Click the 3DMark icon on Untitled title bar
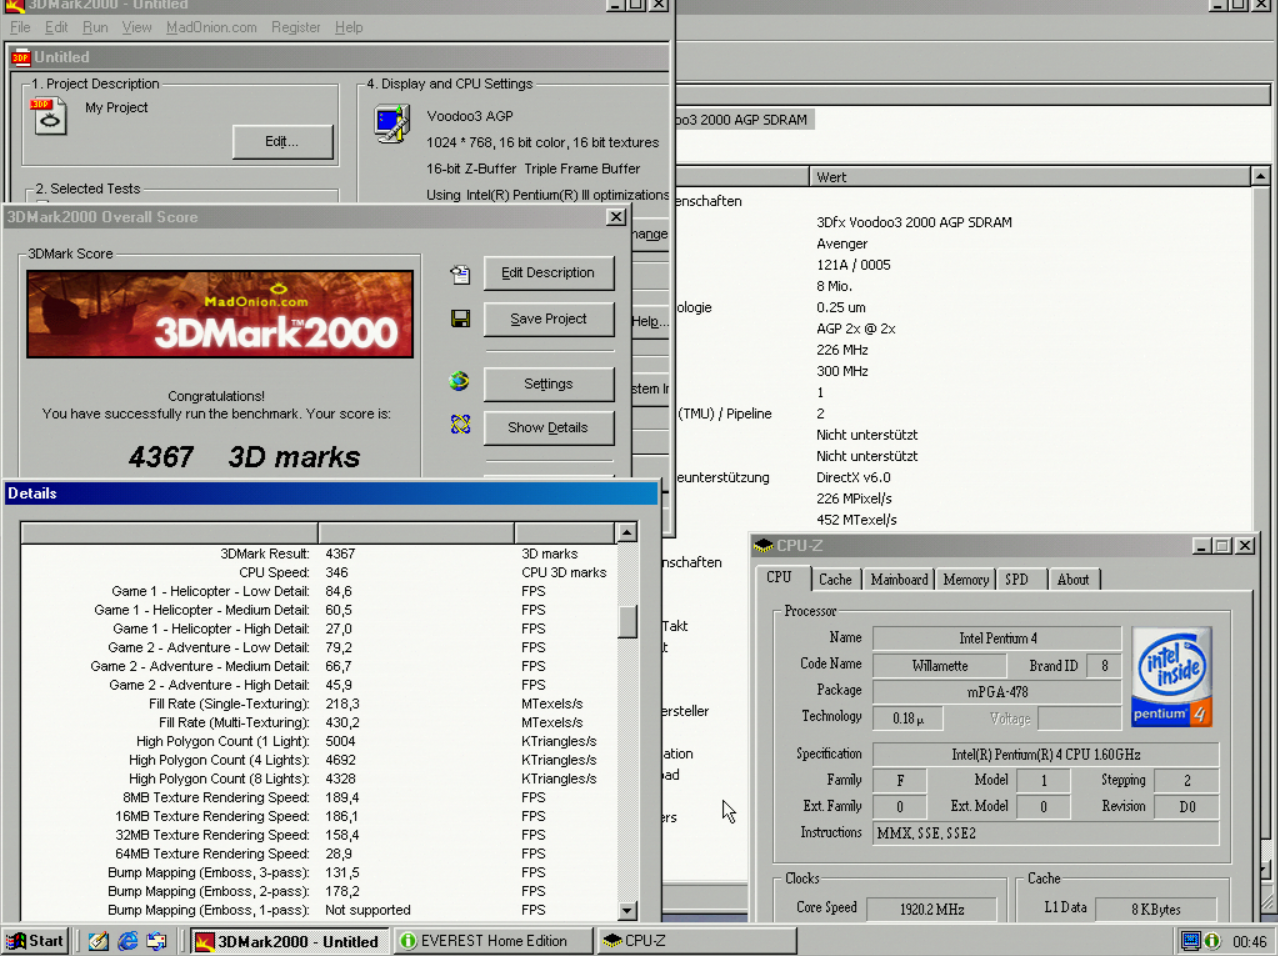 (21, 57)
